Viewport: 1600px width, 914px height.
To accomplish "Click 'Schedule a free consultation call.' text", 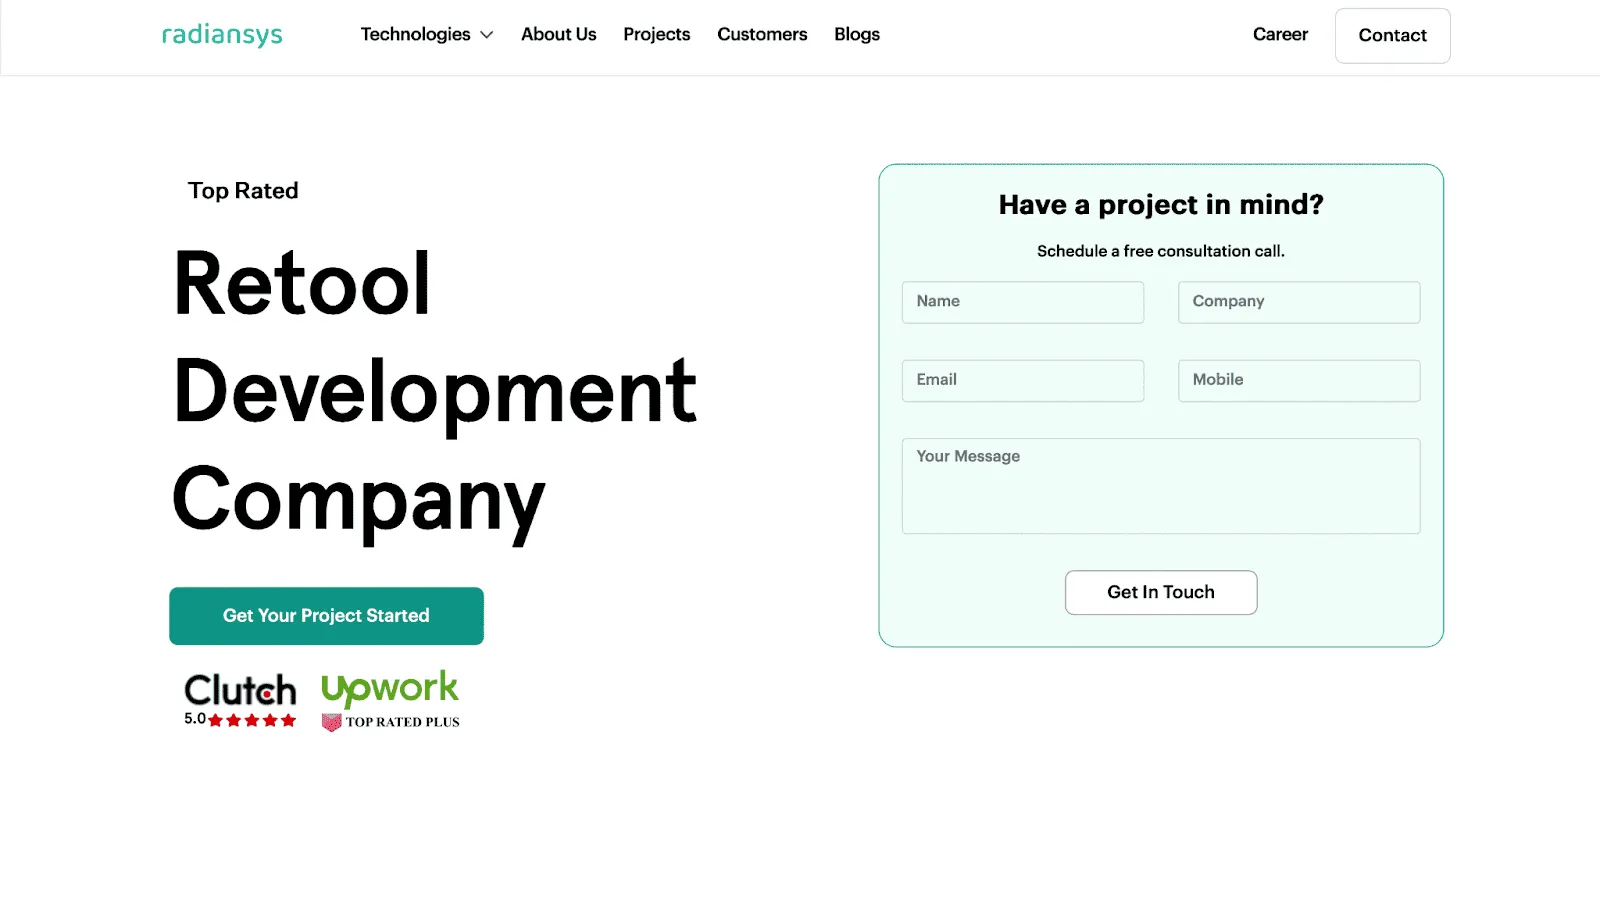I will (x=1161, y=251).
